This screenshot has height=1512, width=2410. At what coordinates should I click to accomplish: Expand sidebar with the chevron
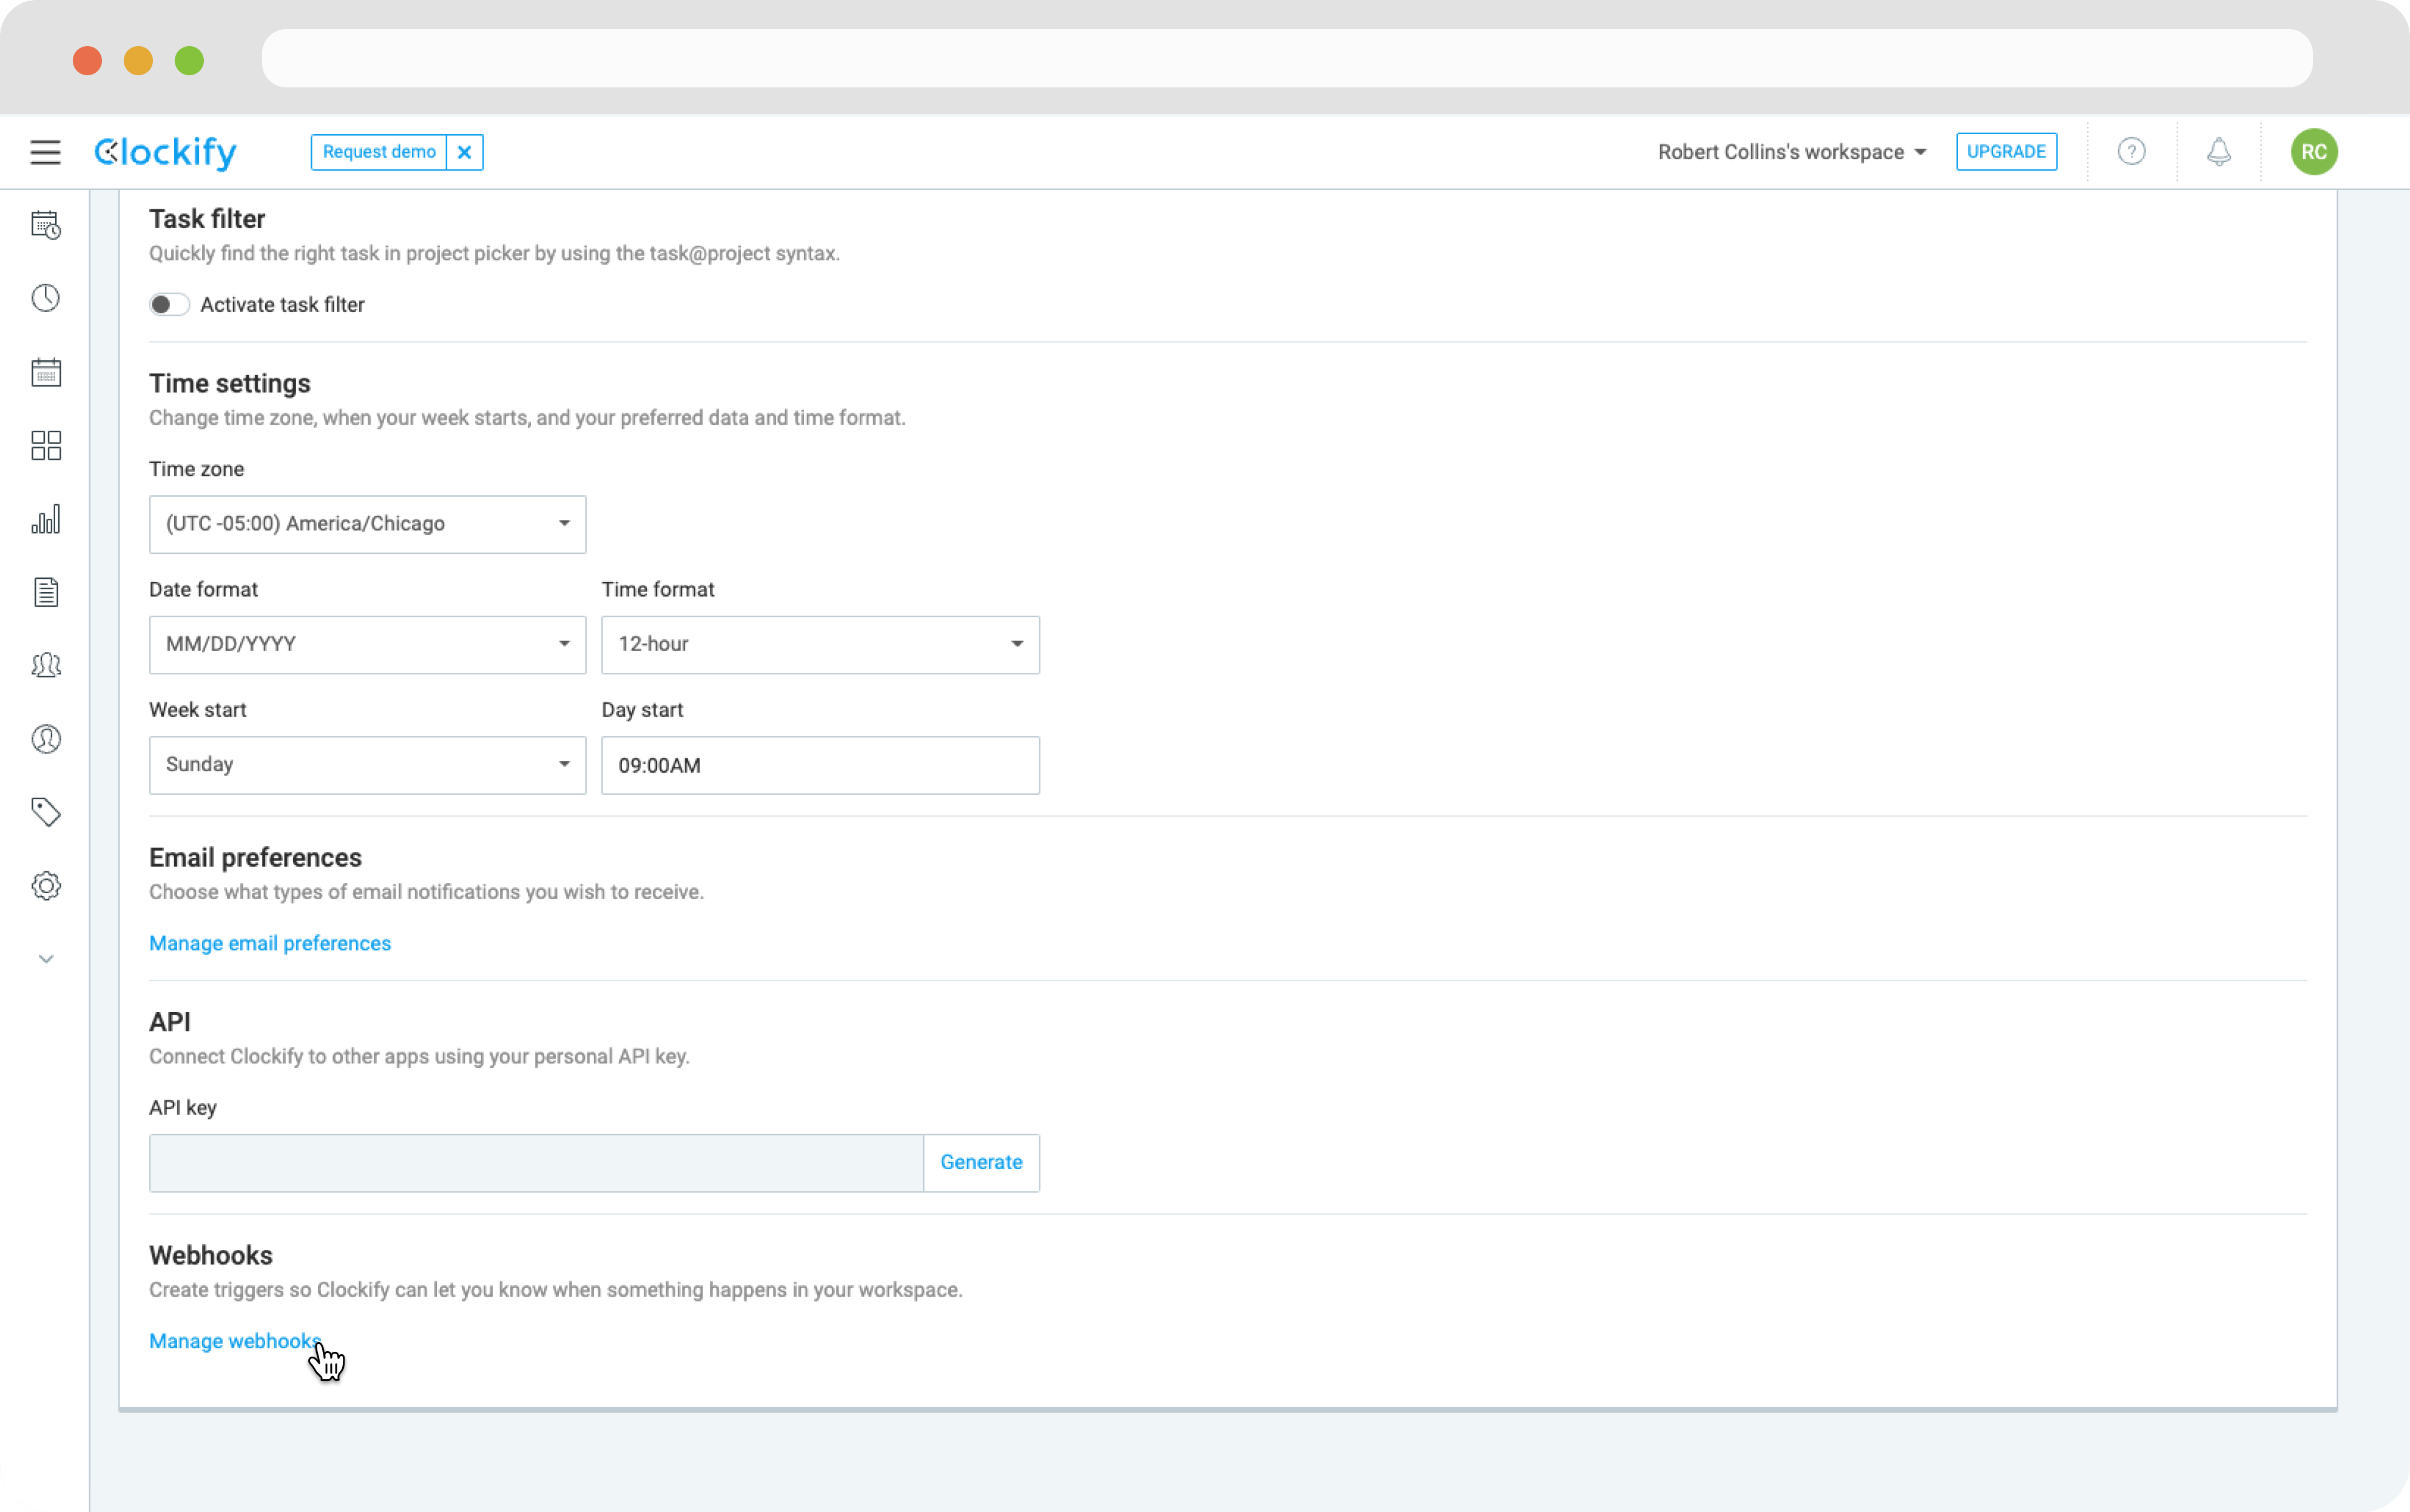pyautogui.click(x=46, y=959)
